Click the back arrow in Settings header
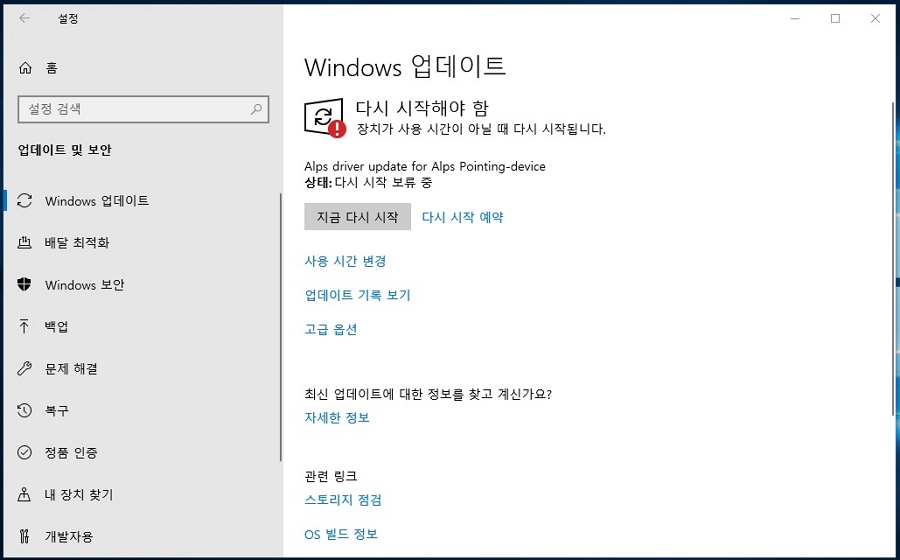900x560 pixels. [x=24, y=18]
